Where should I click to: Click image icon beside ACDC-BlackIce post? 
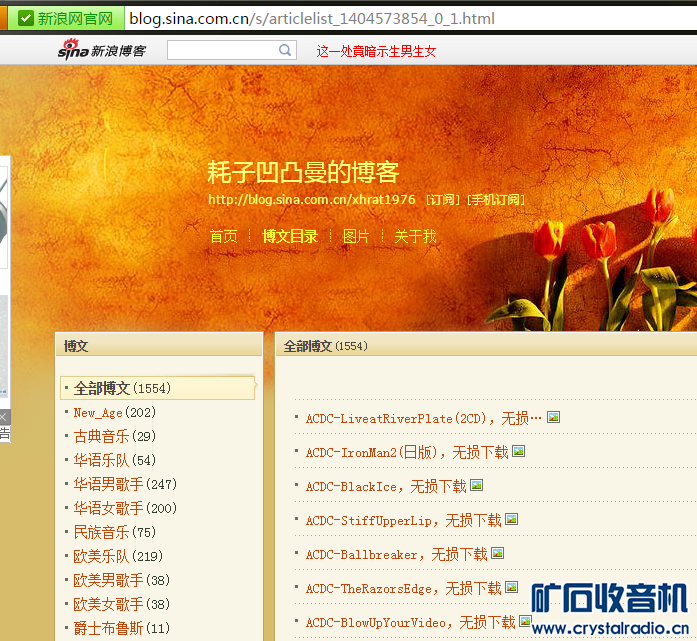(x=477, y=485)
